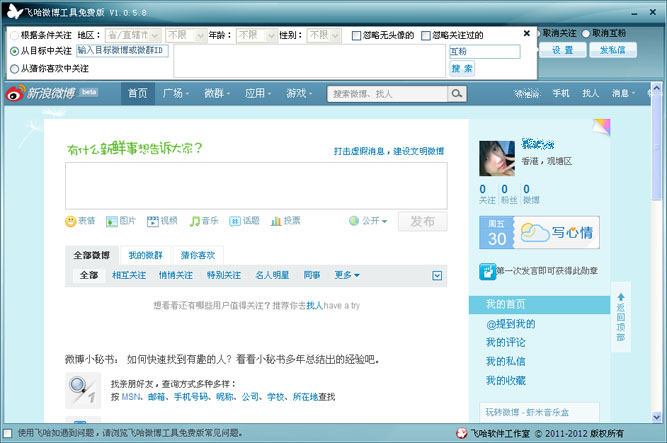Filter feed by 相互关注
This screenshot has width=667, height=443.
[129, 275]
